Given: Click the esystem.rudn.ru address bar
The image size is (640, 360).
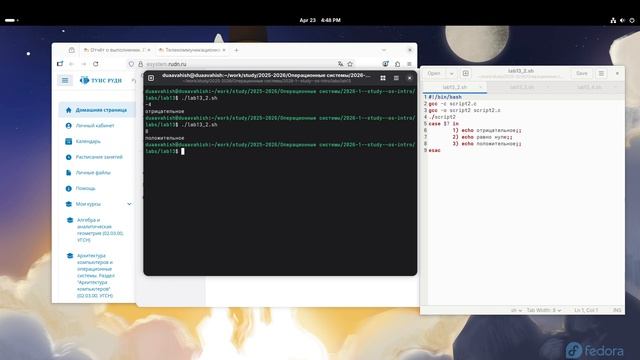Looking at the screenshot, I should pos(241,64).
